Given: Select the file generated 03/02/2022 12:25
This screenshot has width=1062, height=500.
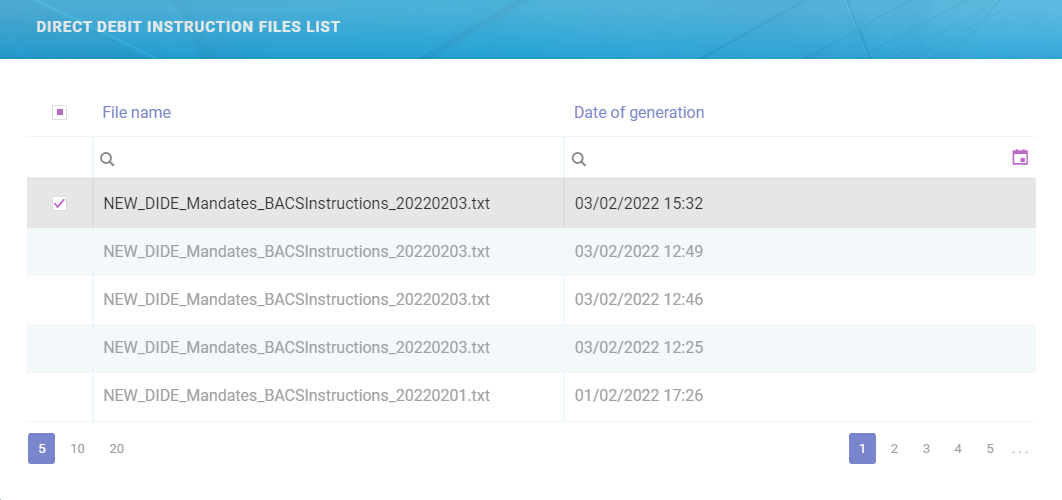Looking at the screenshot, I should tap(59, 348).
